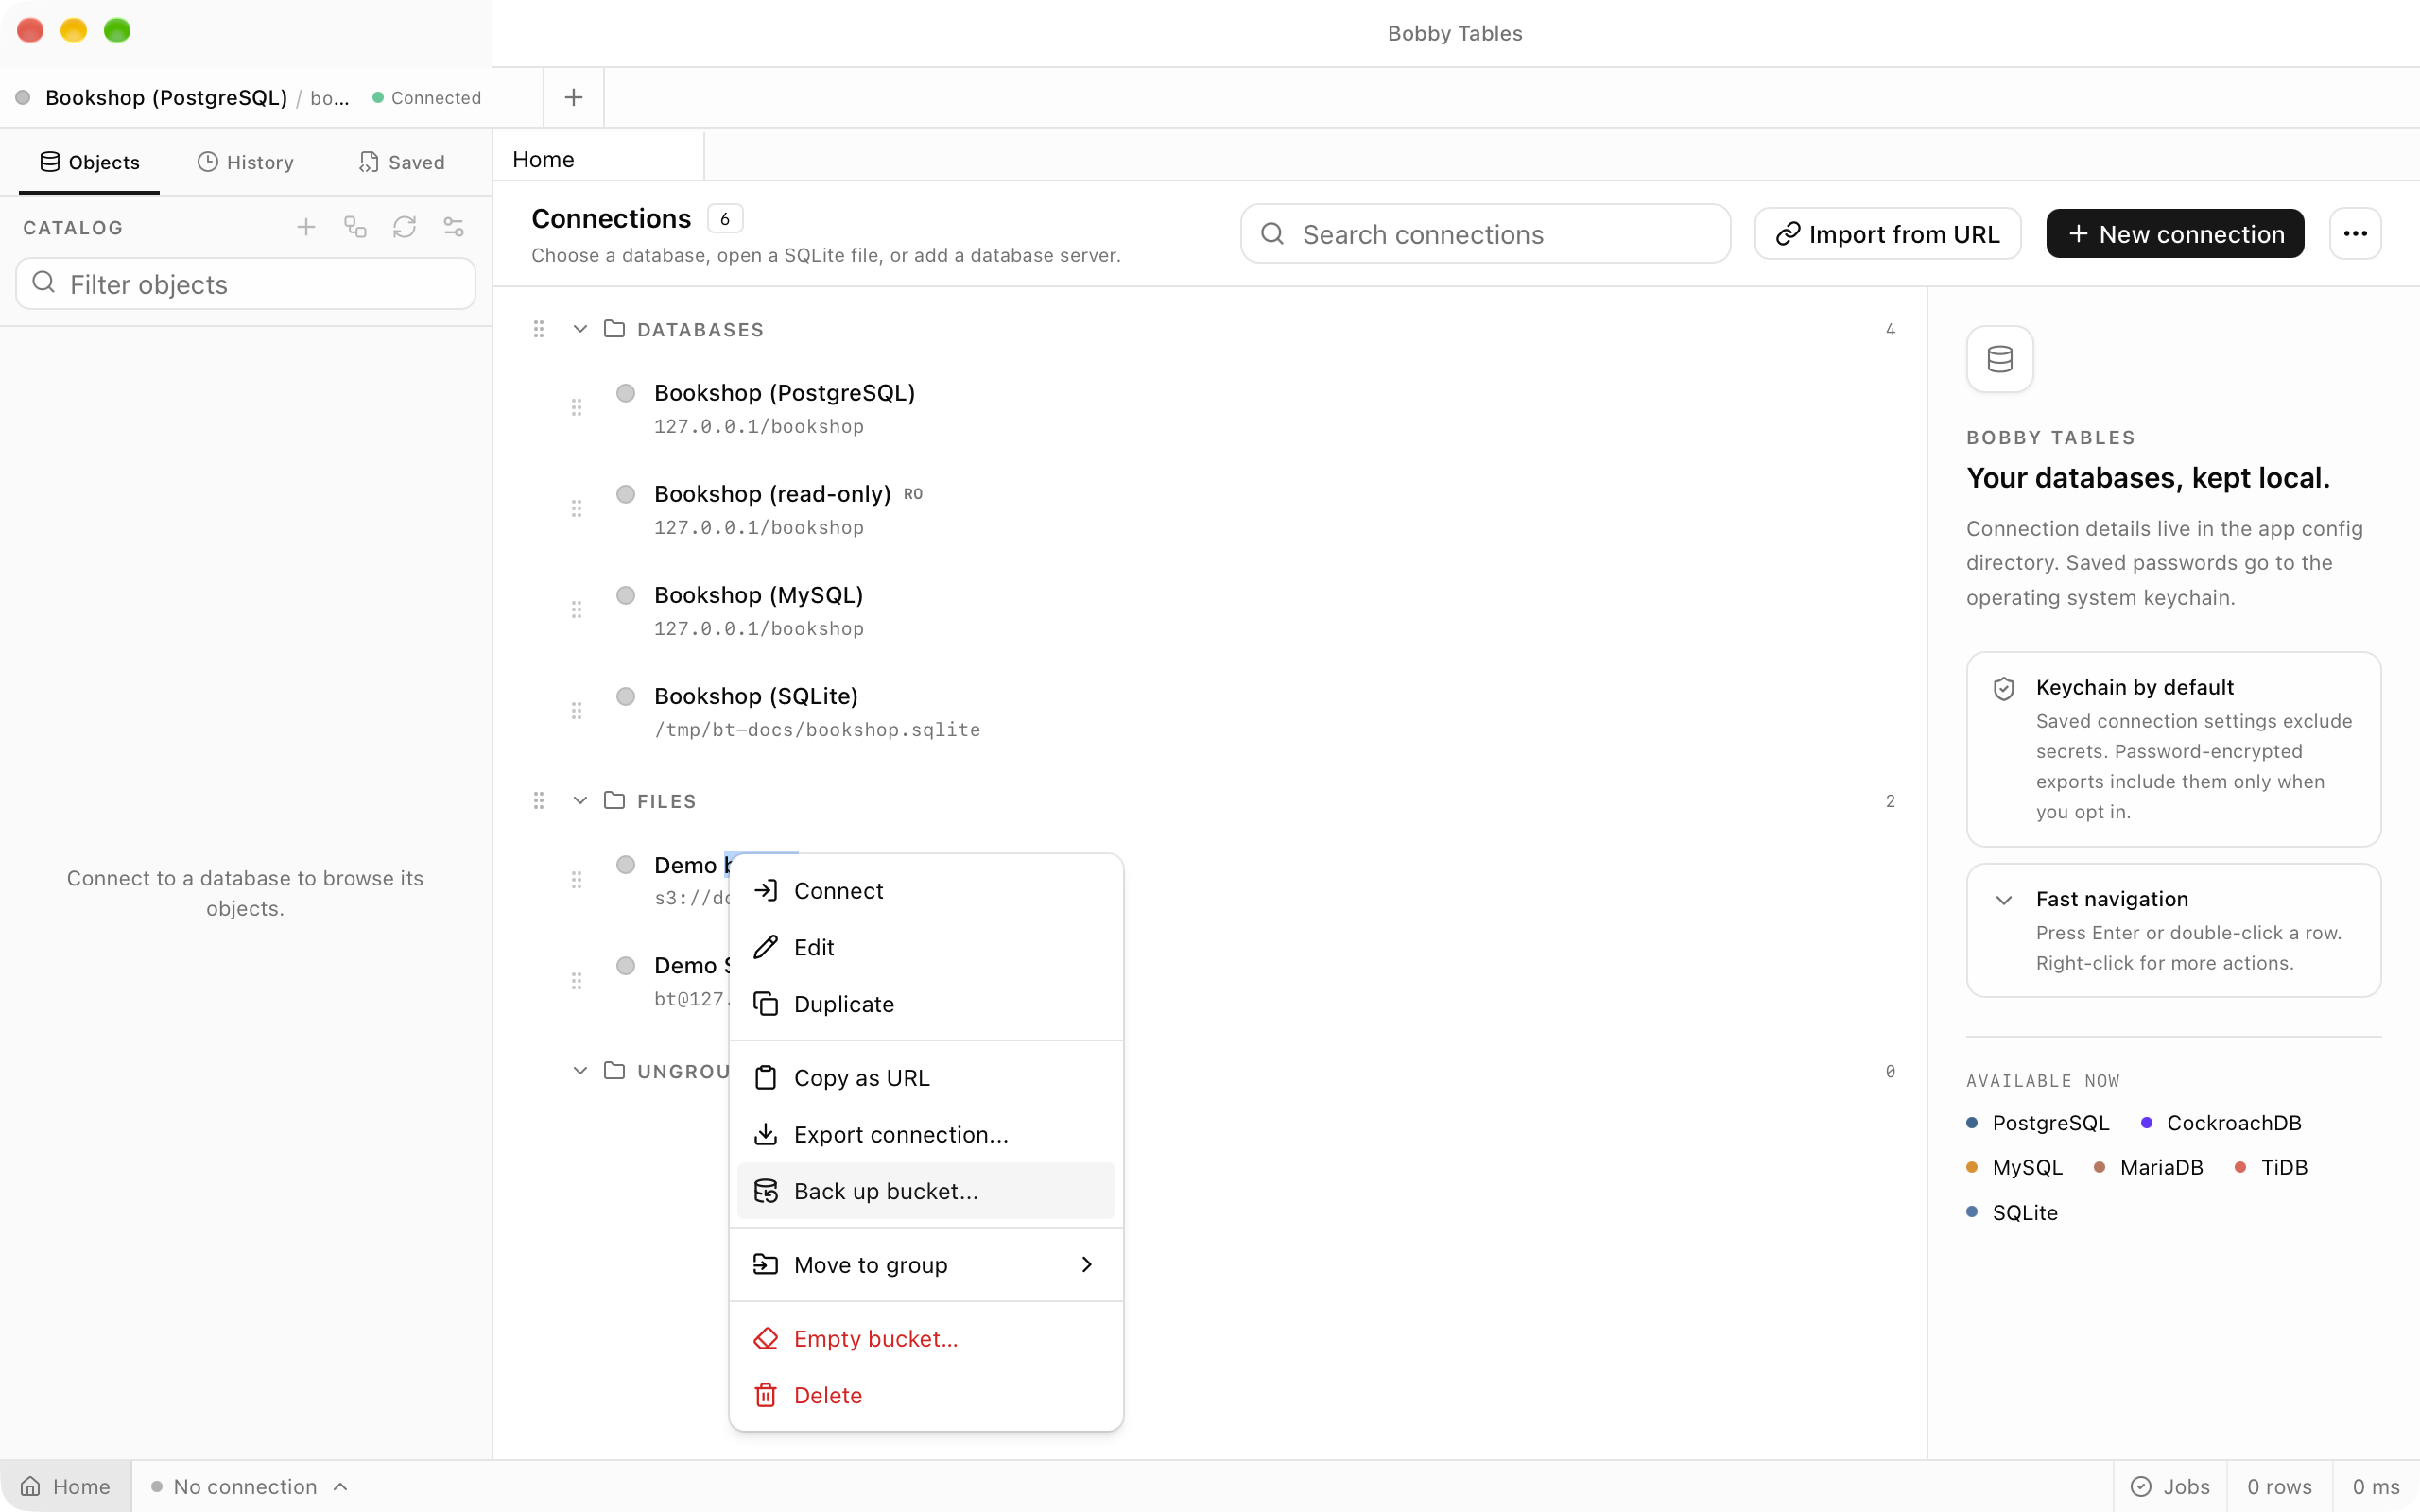Viewport: 2420px width, 1512px height.
Task: Choose Duplicate from context menu
Action: (925, 1004)
